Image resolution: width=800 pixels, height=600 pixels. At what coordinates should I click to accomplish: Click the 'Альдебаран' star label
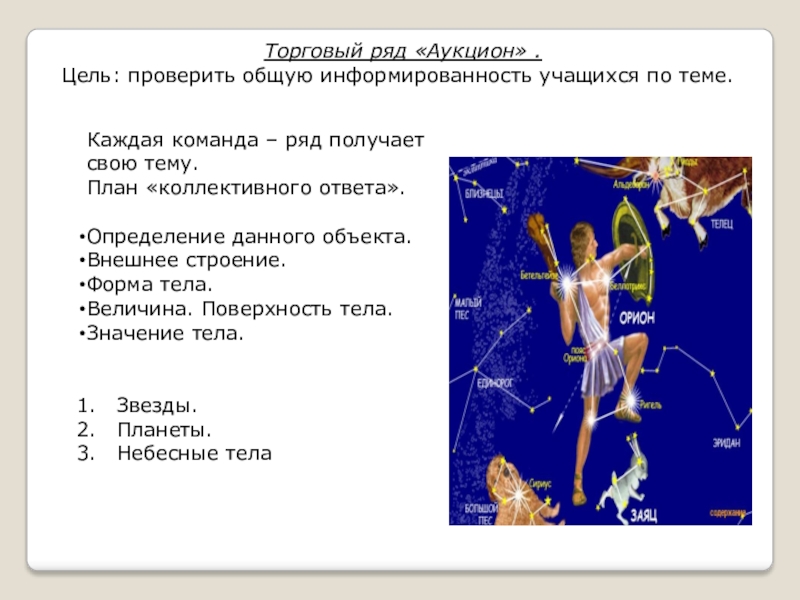coord(632,185)
